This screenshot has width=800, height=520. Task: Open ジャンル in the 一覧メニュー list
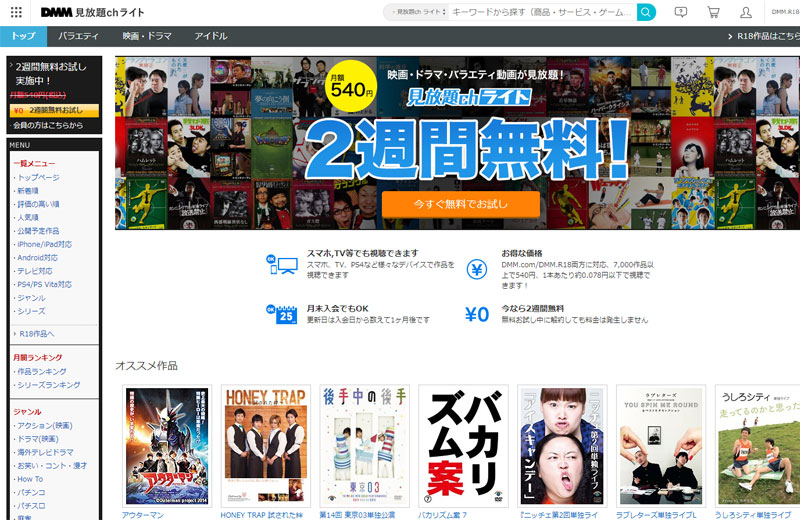click(x=32, y=298)
